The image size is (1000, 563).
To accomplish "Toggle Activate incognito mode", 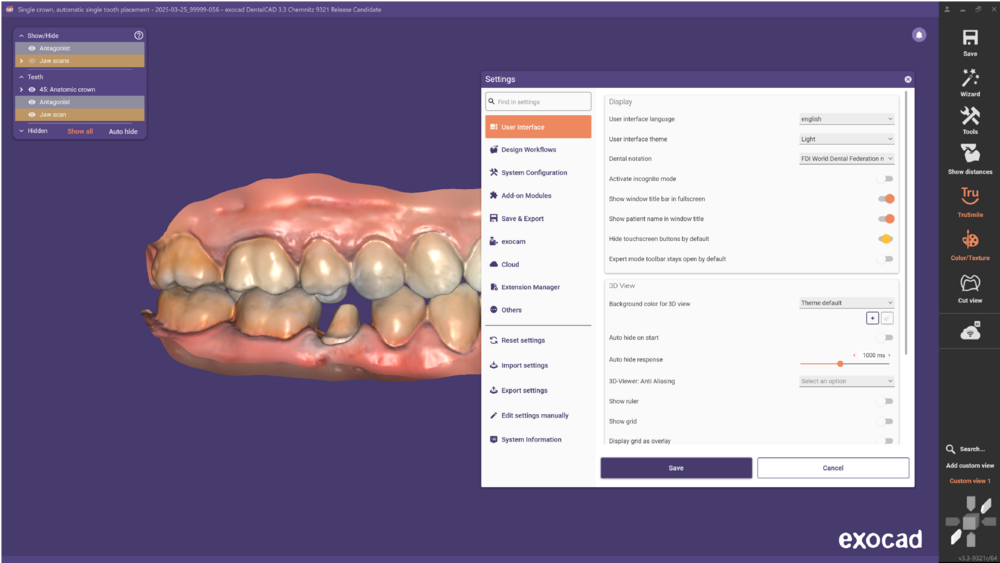I will [885, 179].
